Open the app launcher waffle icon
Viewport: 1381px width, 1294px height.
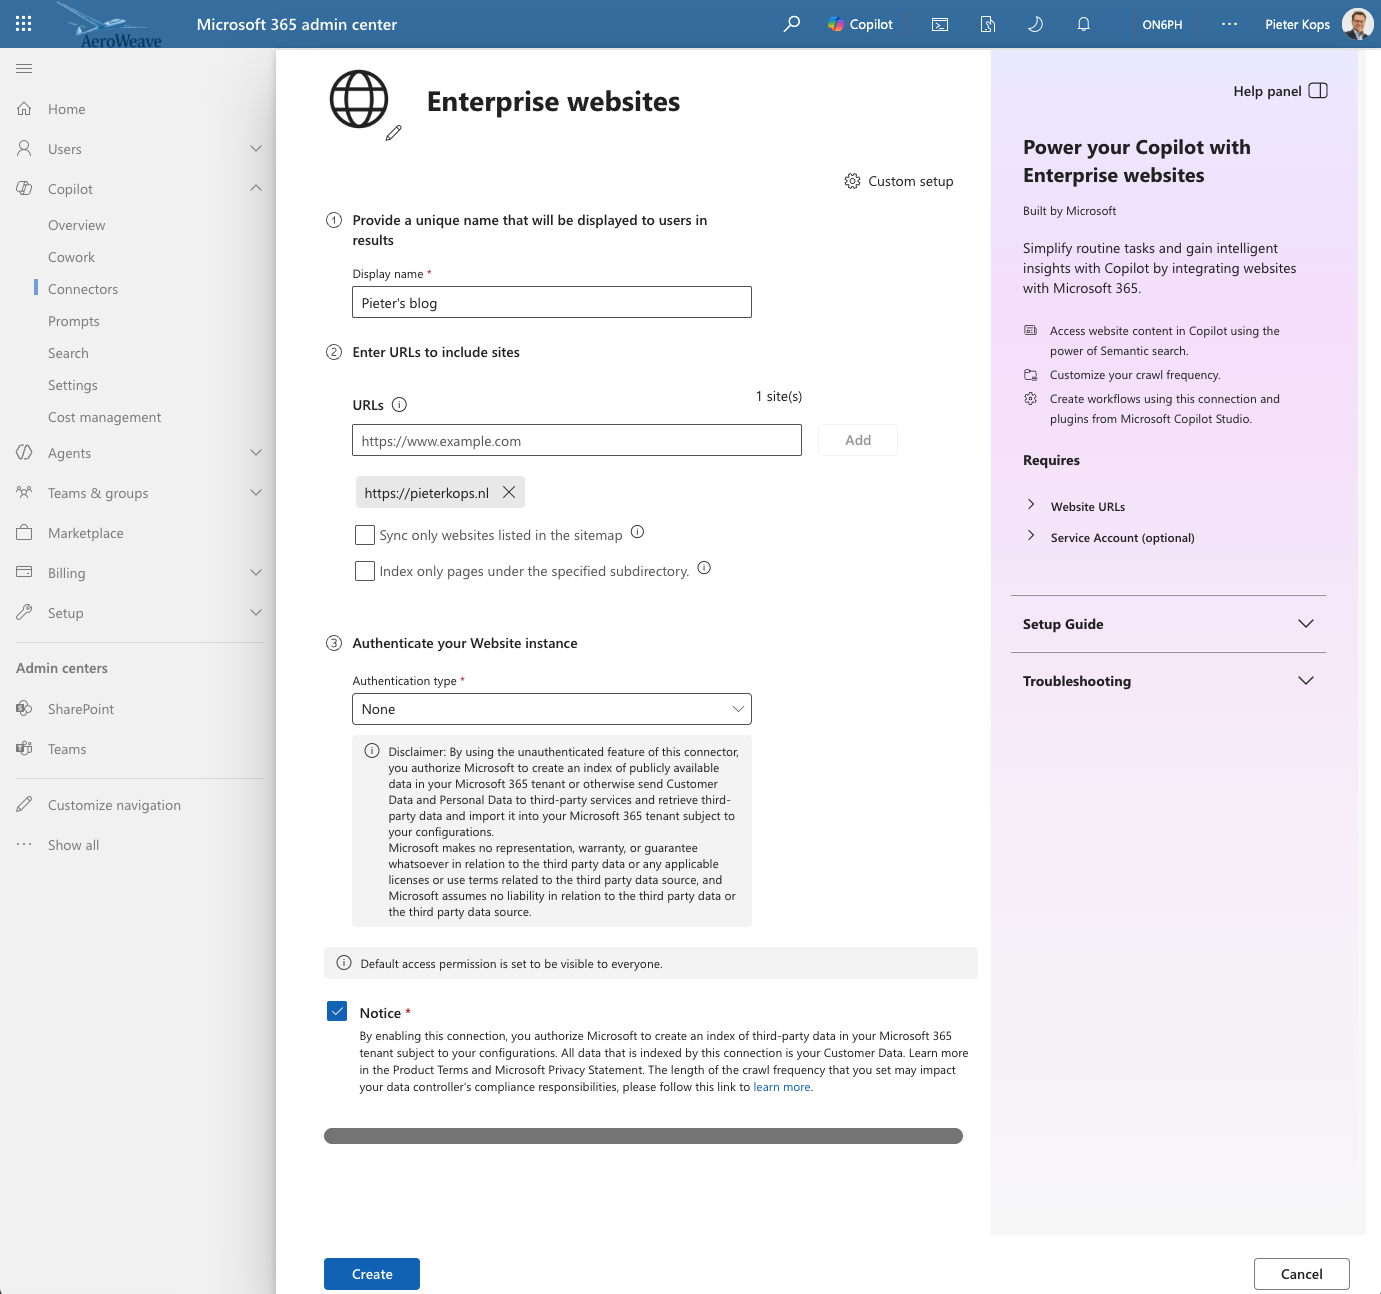tap(24, 24)
